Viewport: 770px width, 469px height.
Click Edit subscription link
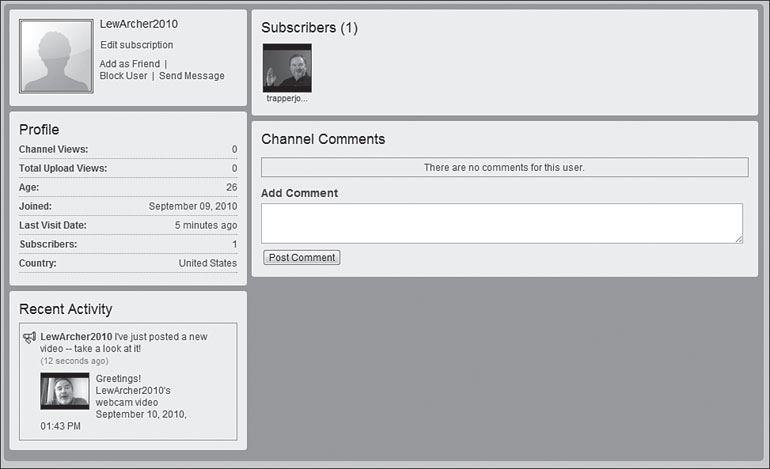click(137, 45)
